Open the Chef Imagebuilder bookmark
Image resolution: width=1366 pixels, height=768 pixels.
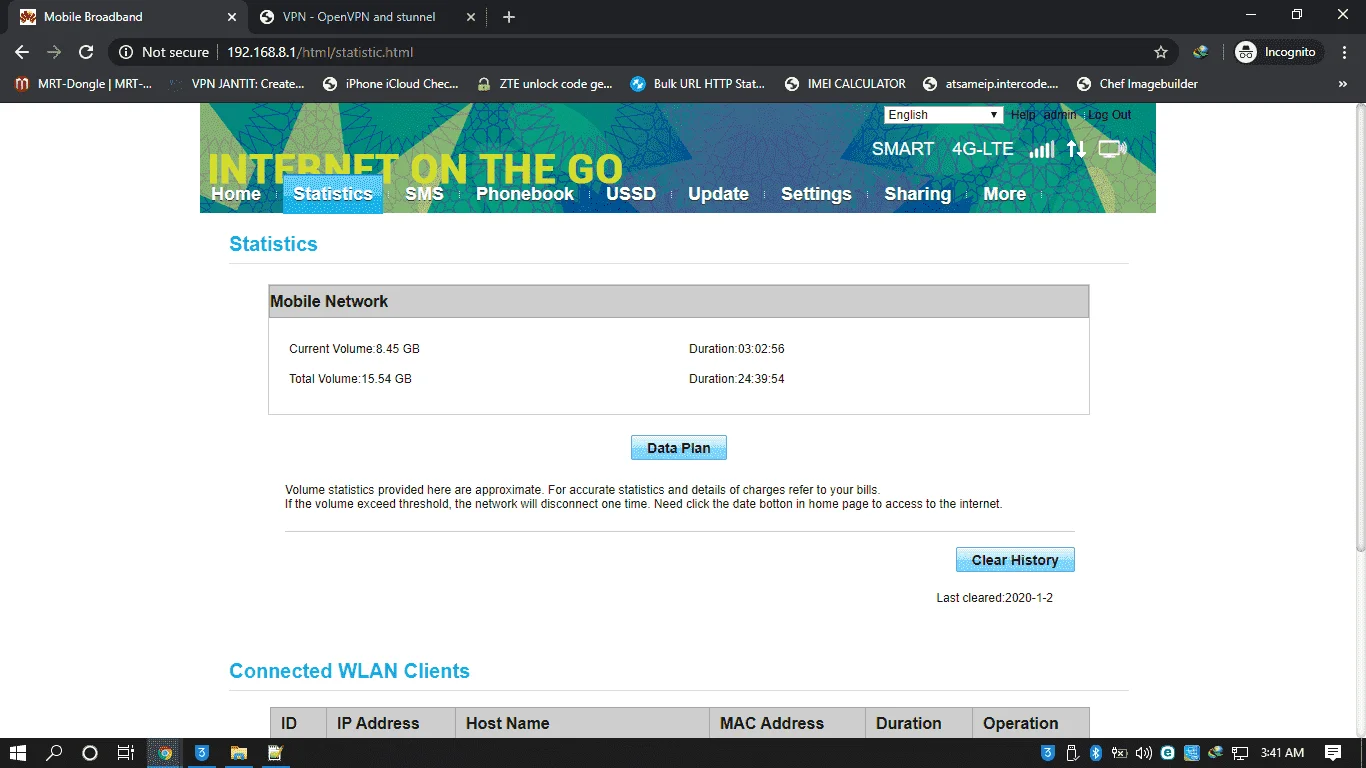coord(1138,84)
